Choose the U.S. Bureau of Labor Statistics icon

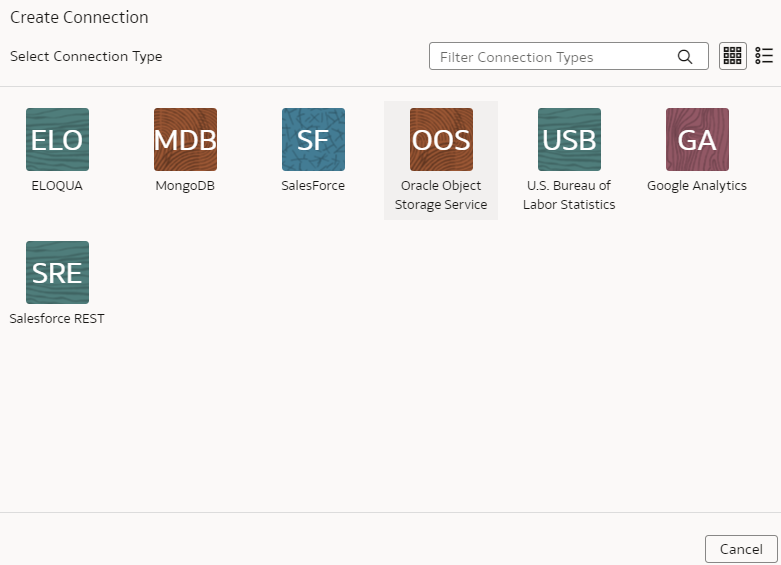point(569,140)
